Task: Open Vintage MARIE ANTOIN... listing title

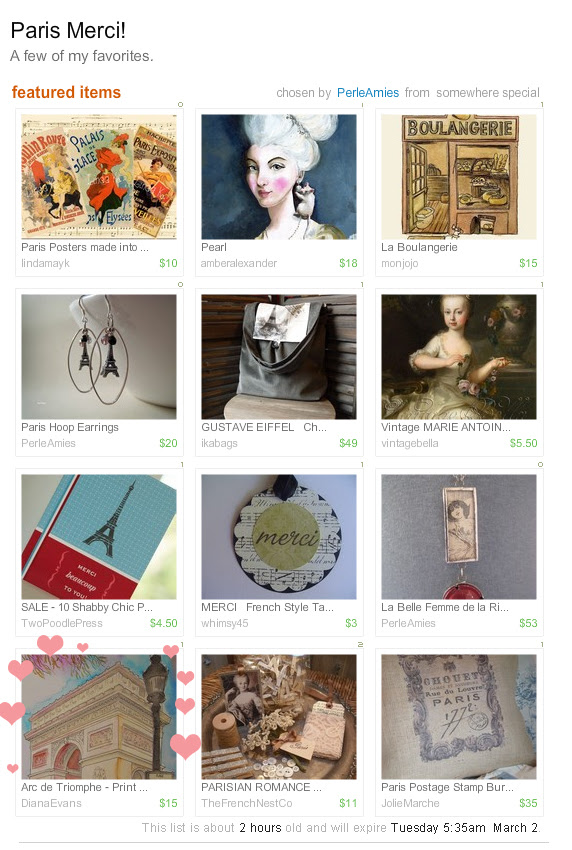Action: click(x=446, y=427)
